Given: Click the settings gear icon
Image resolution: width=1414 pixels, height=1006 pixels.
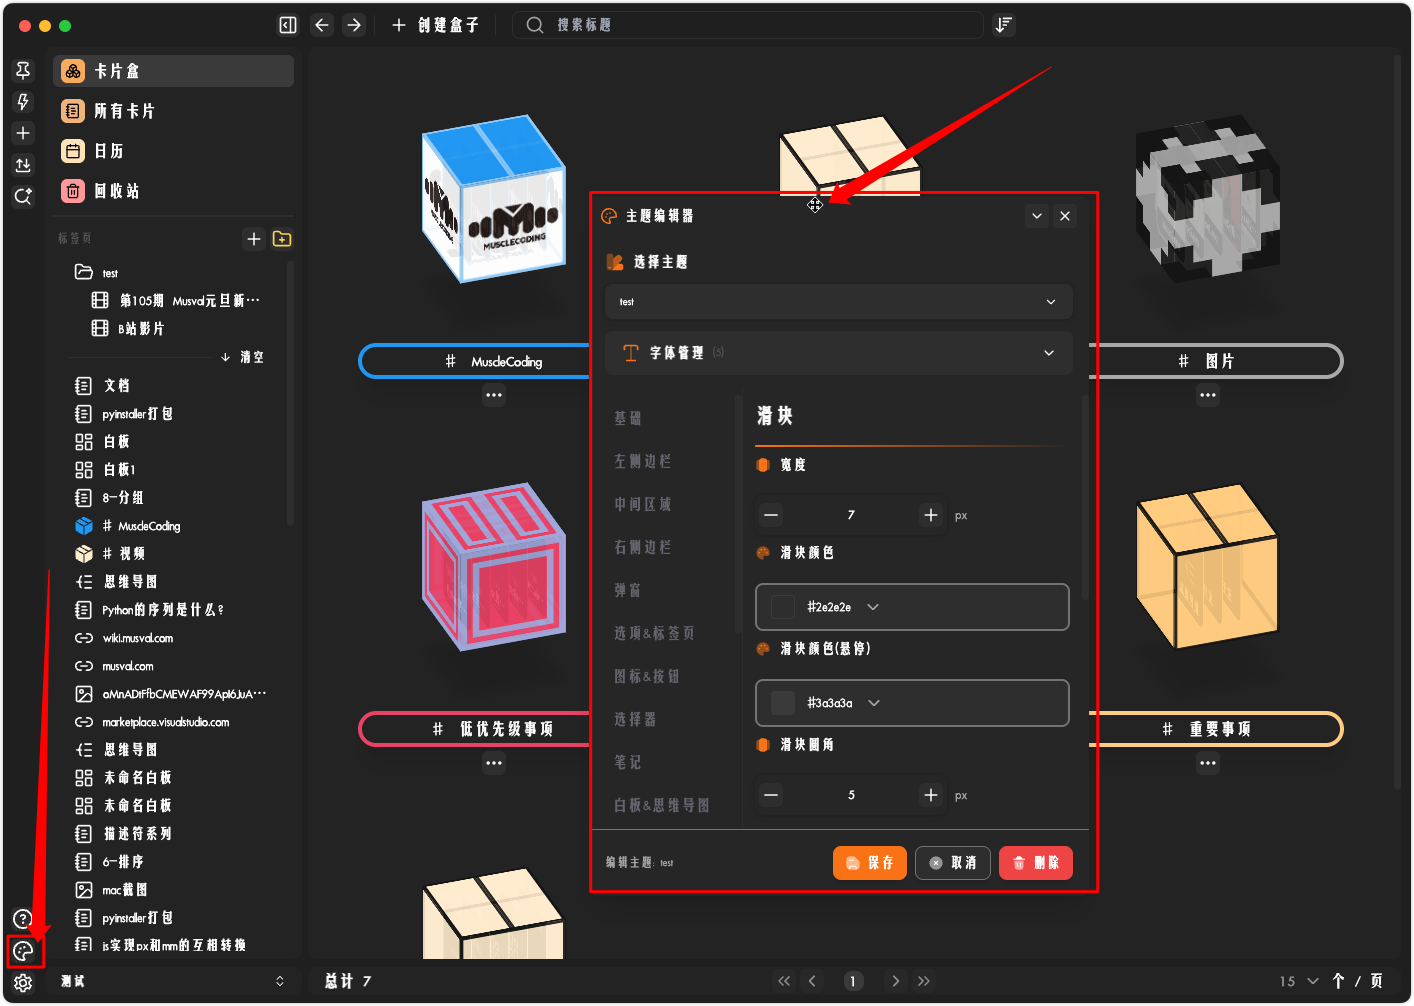Looking at the screenshot, I should point(23,983).
